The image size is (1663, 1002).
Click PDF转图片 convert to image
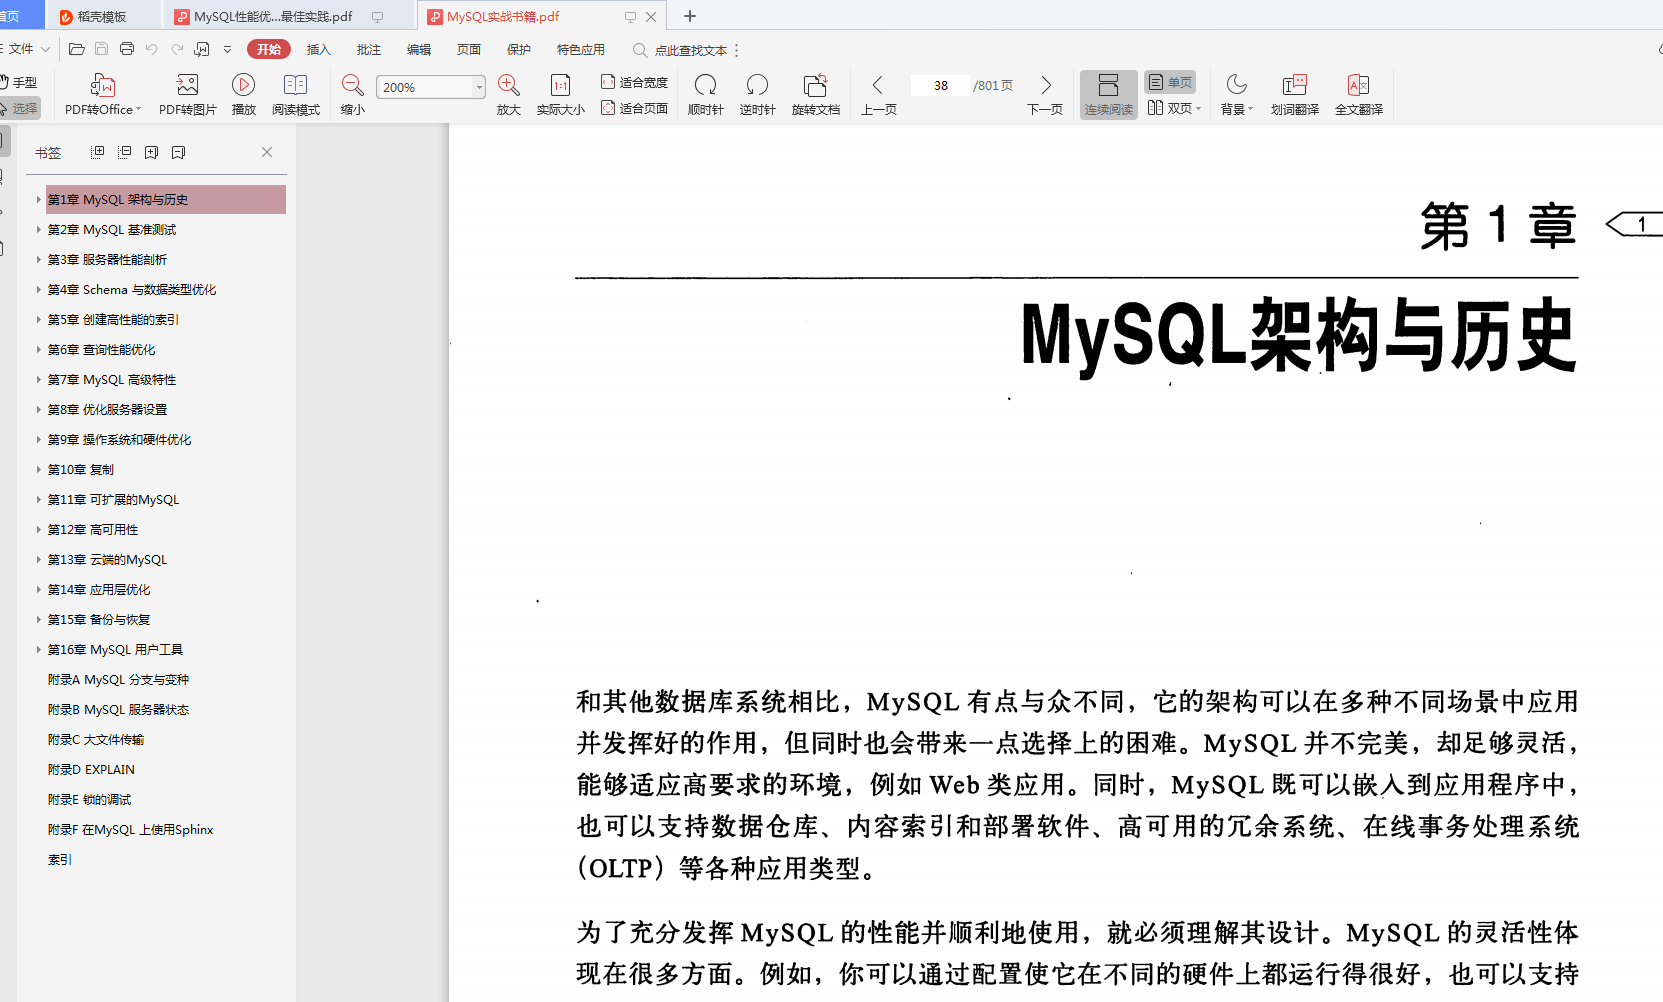click(x=187, y=94)
